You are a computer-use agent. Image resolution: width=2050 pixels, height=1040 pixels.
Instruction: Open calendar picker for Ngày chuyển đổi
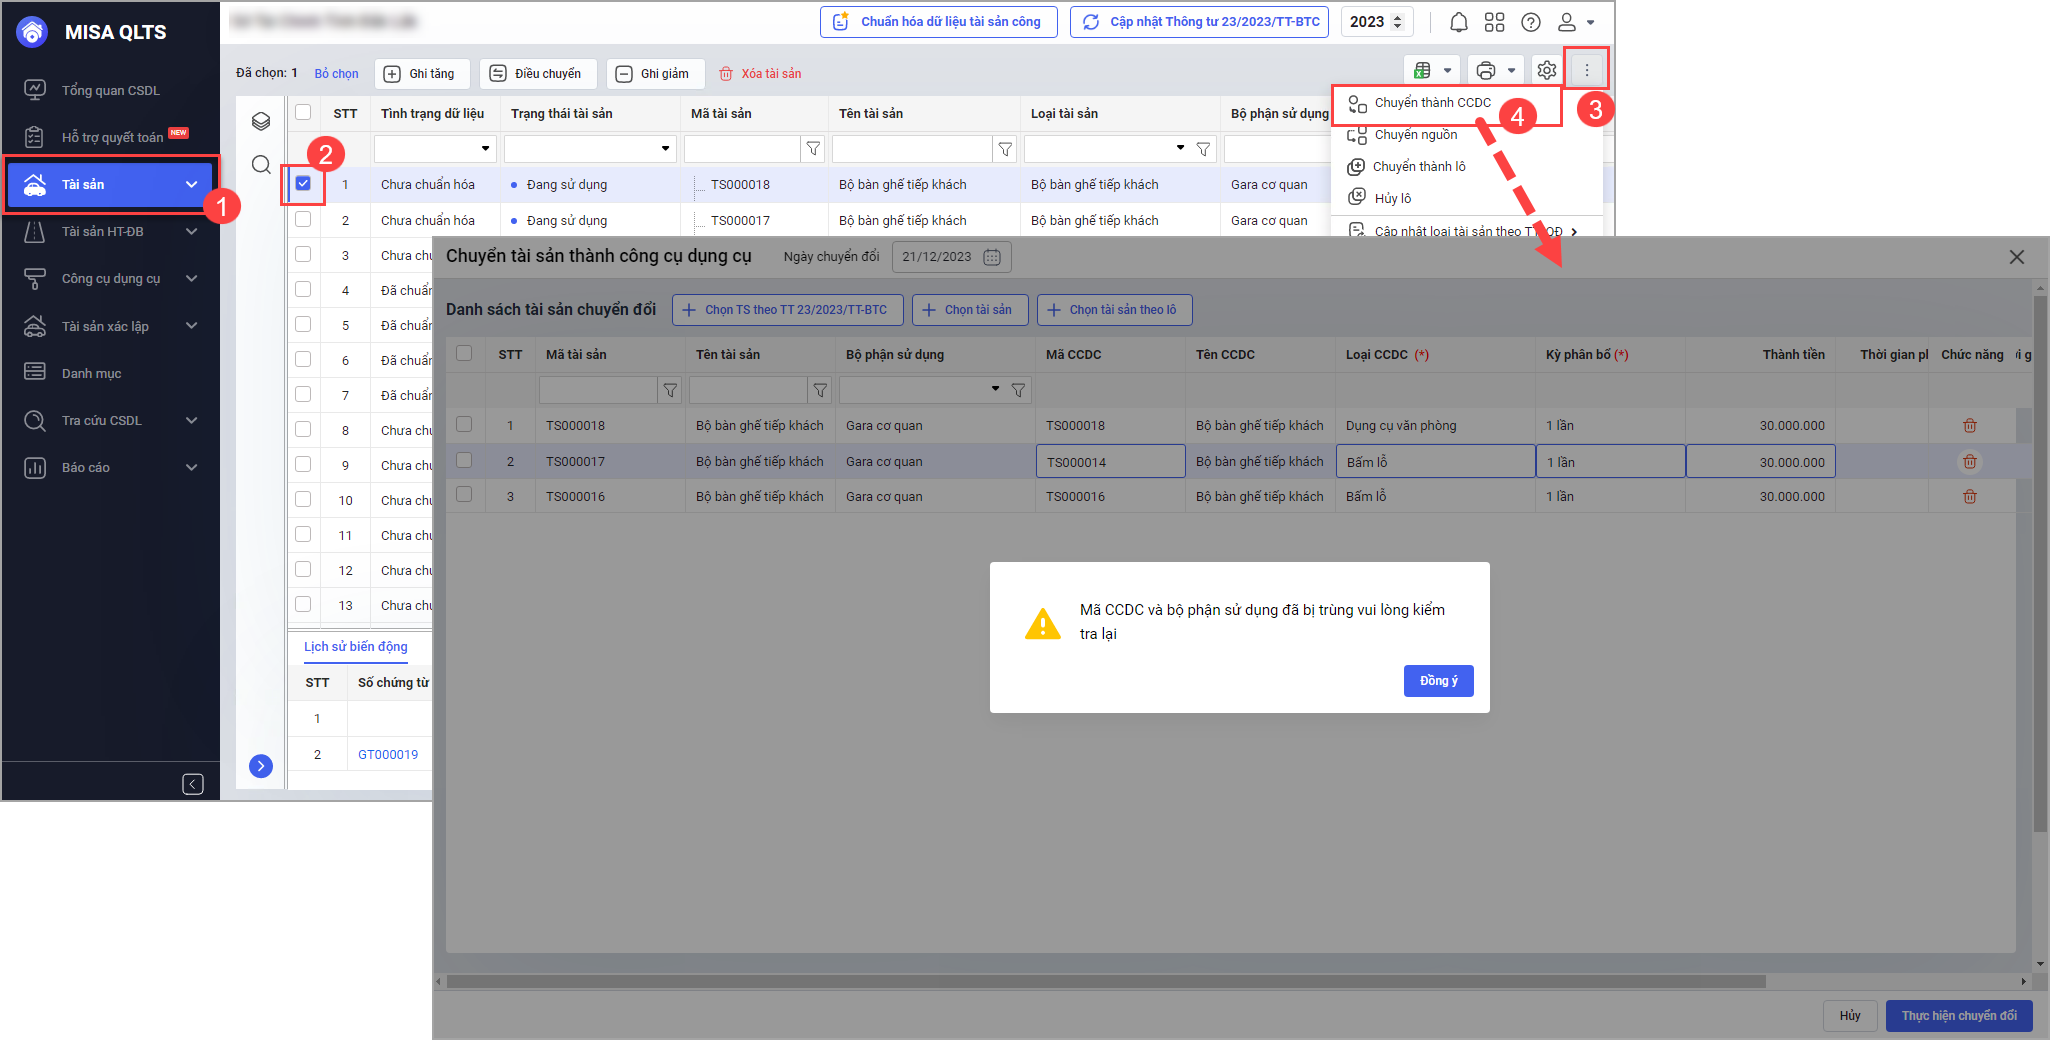[x=991, y=257]
